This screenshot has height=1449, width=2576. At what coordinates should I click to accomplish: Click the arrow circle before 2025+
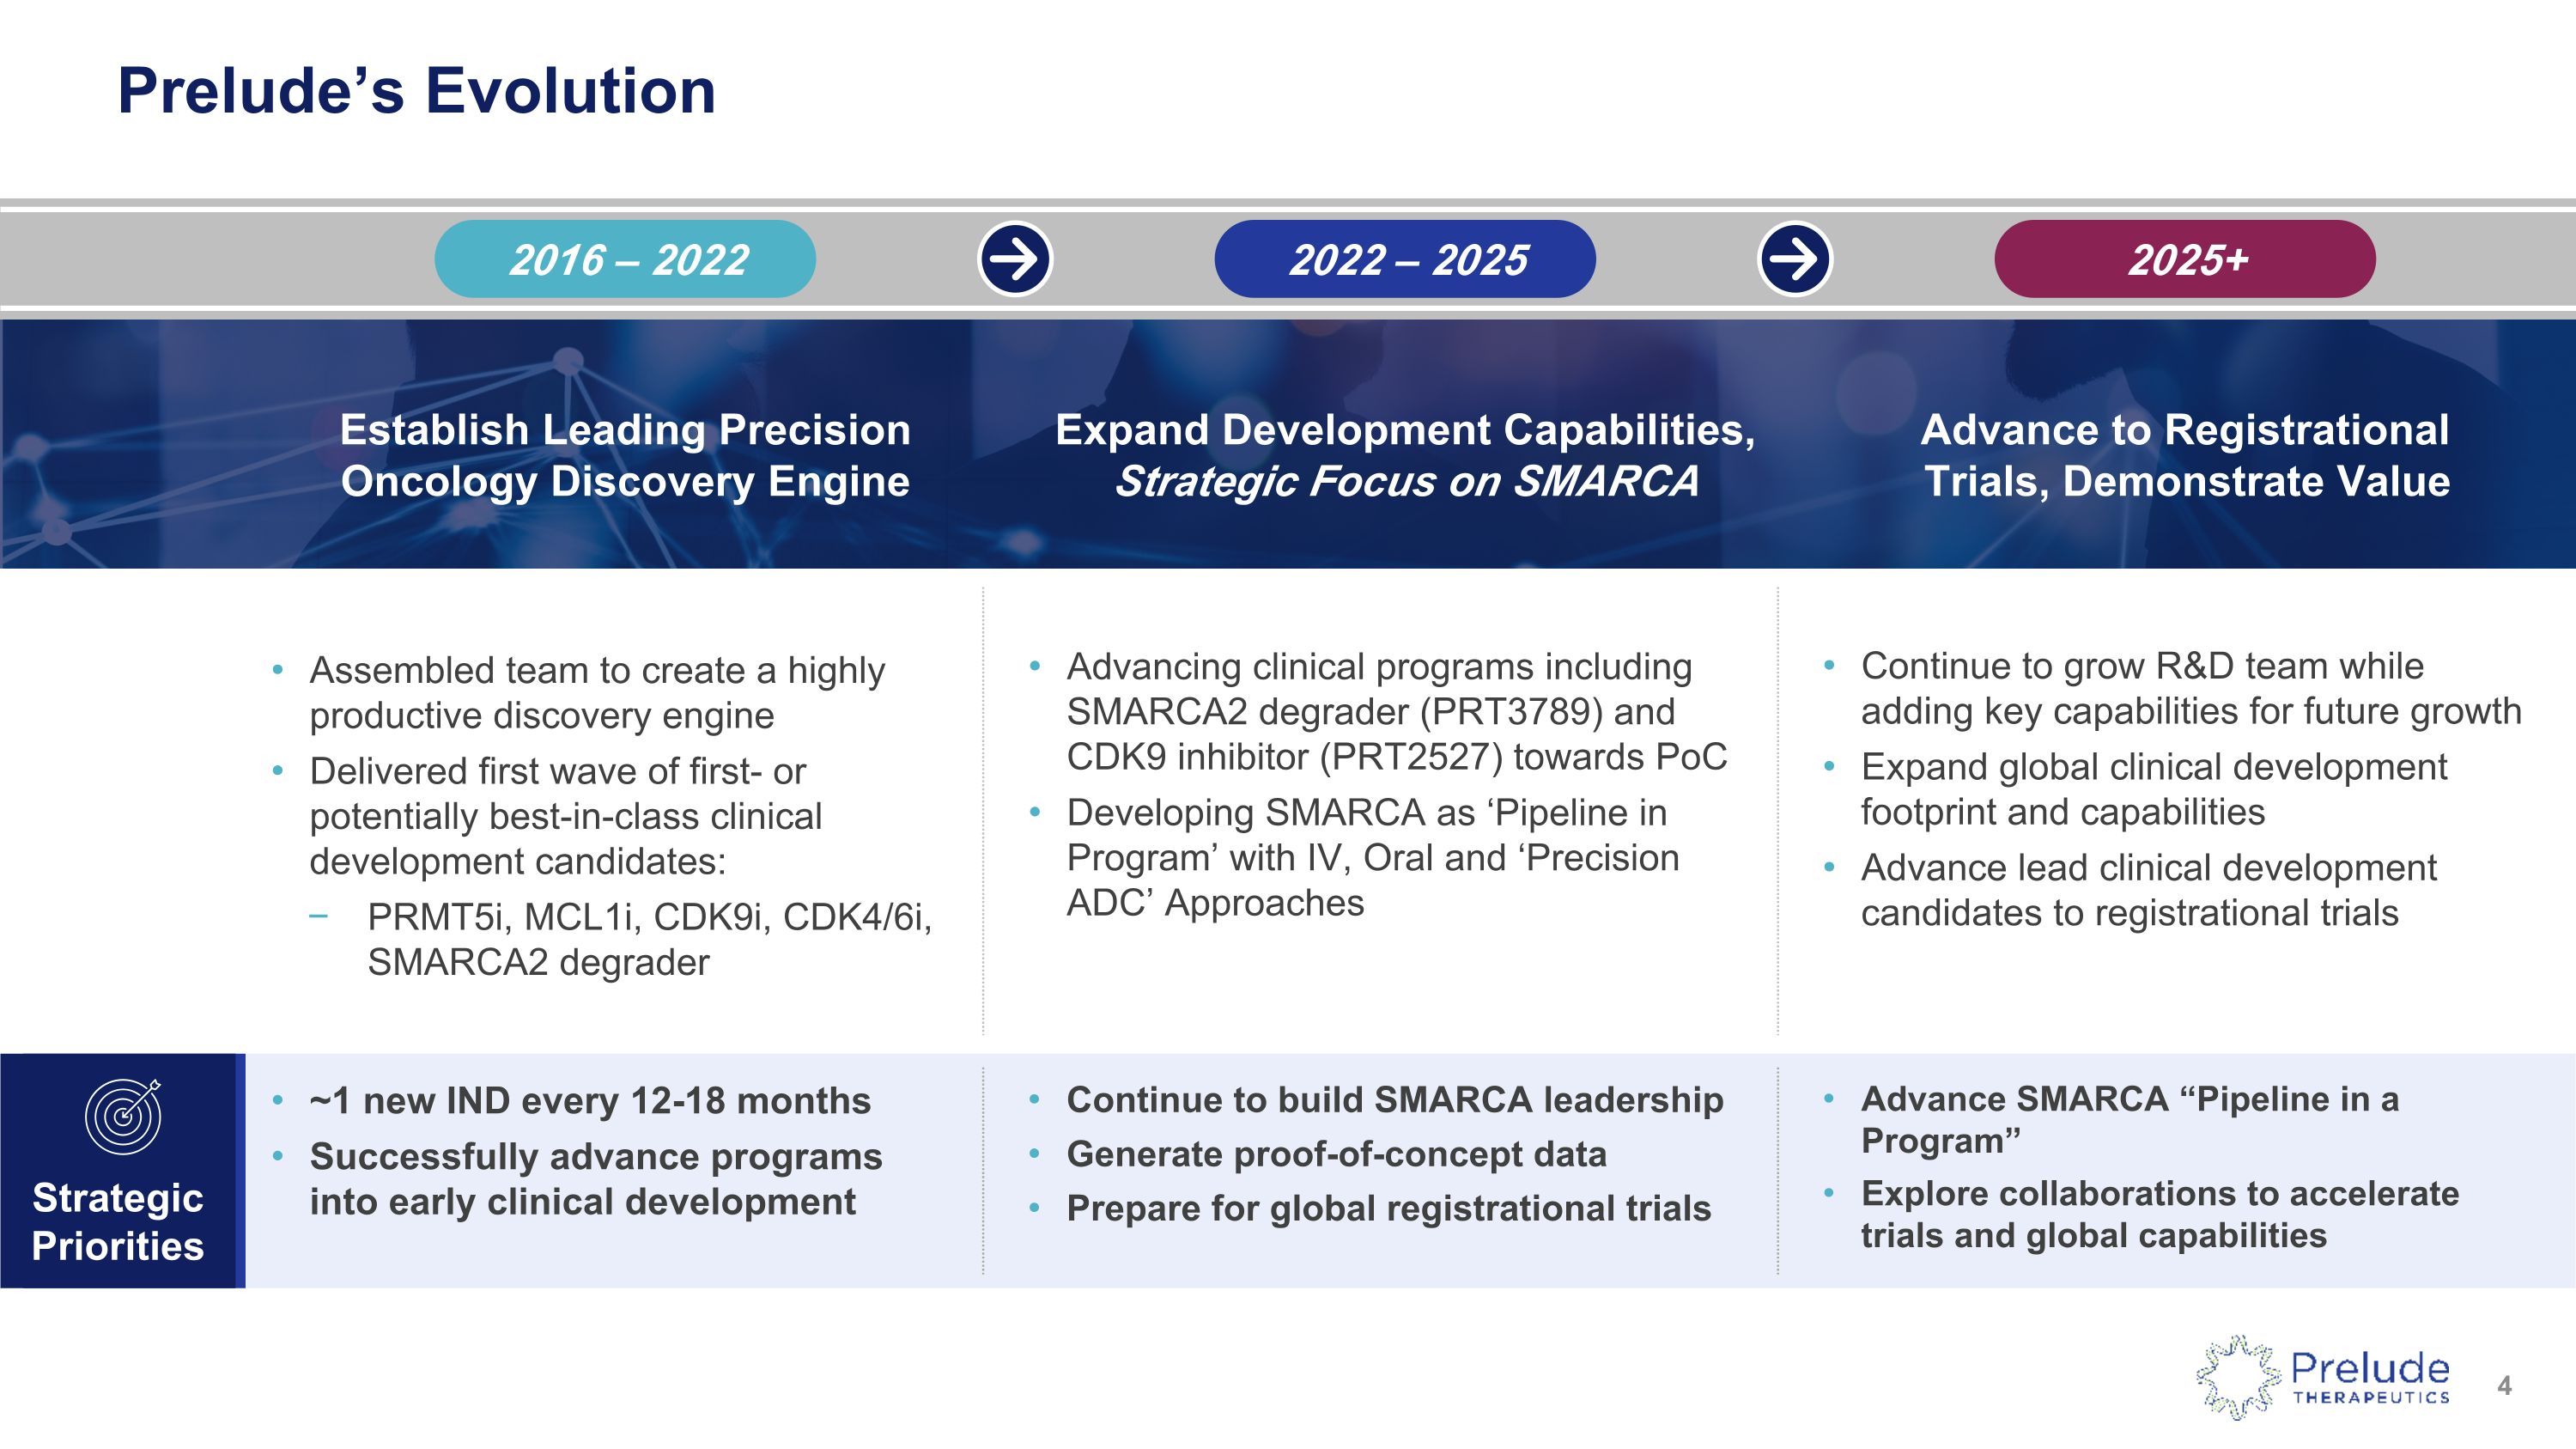[x=1794, y=260]
